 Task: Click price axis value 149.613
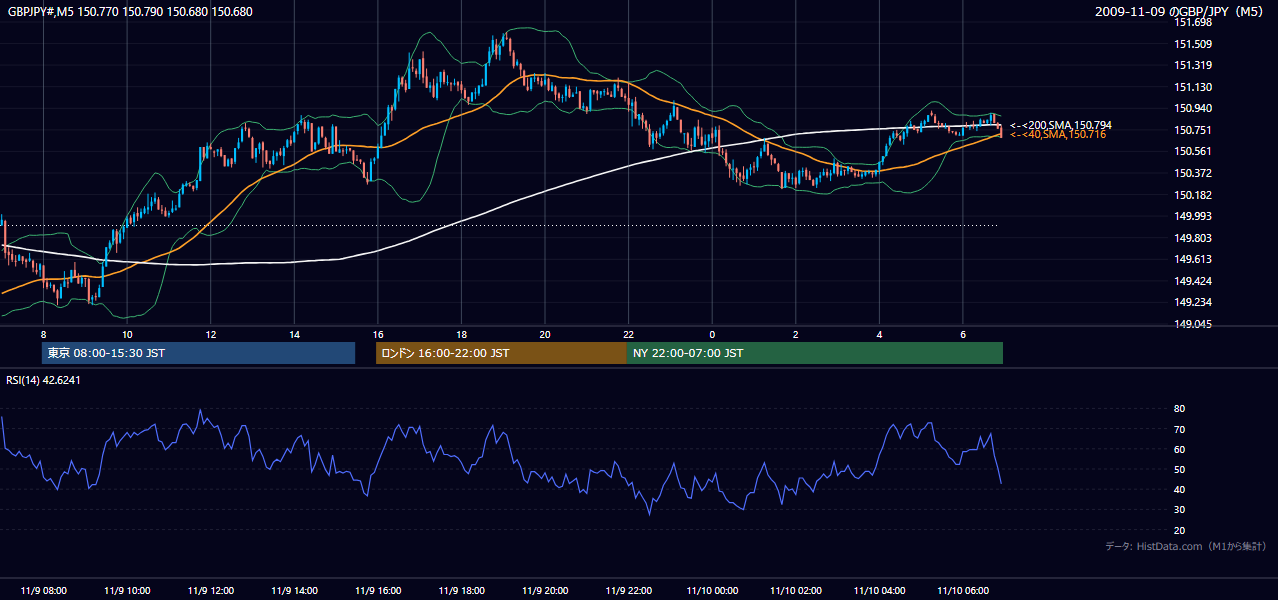tap(1192, 259)
